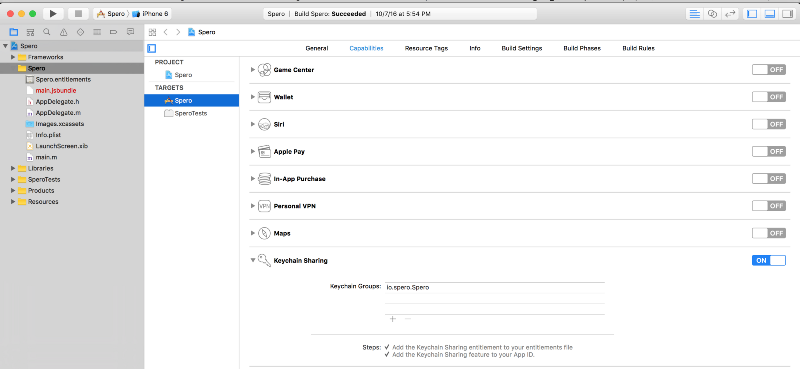This screenshot has height=369, width=800.
Task: Turn on the Maps switch
Action: 768,233
